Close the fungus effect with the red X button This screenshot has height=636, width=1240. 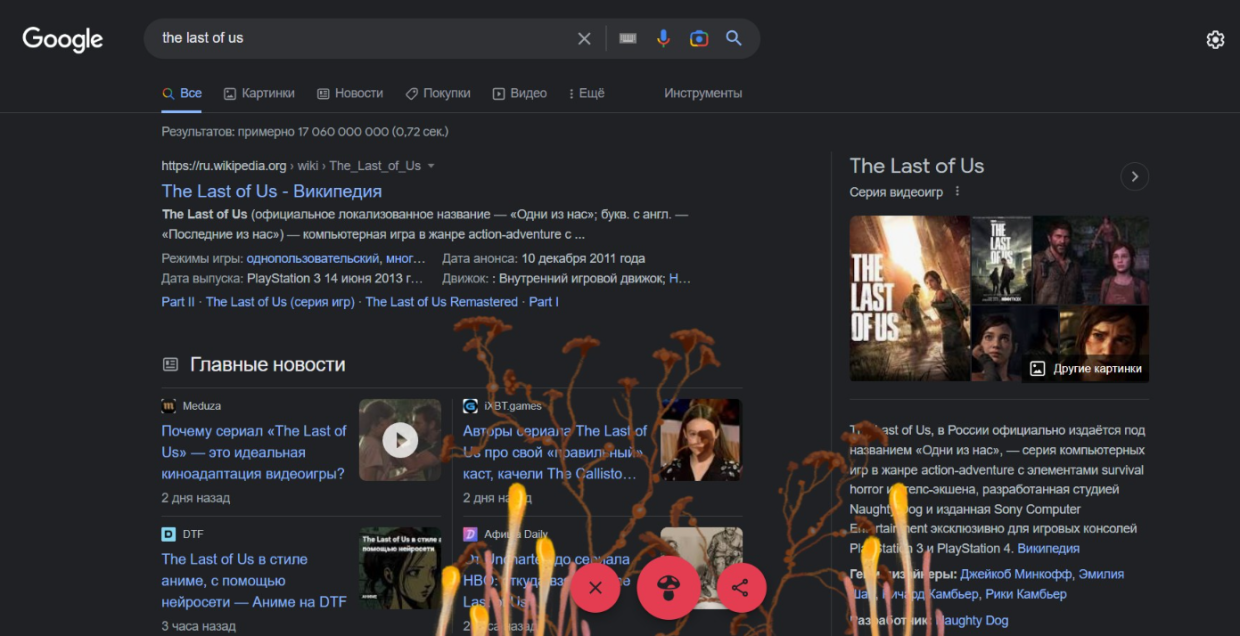(x=595, y=588)
